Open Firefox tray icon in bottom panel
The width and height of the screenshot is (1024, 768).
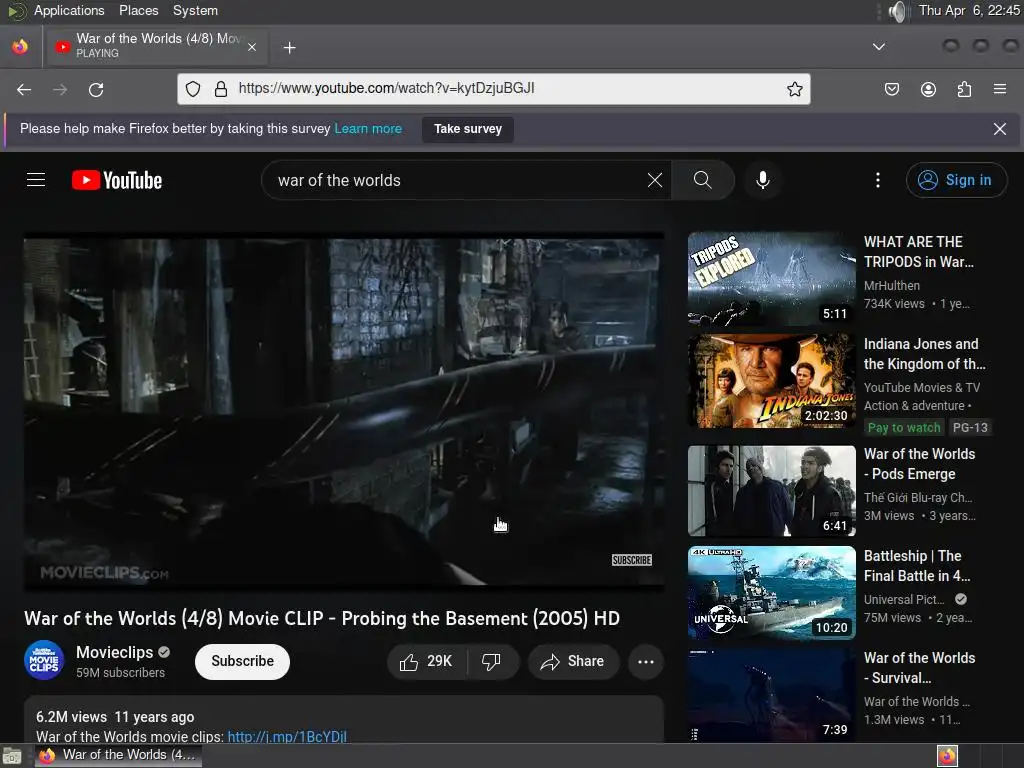coord(947,756)
